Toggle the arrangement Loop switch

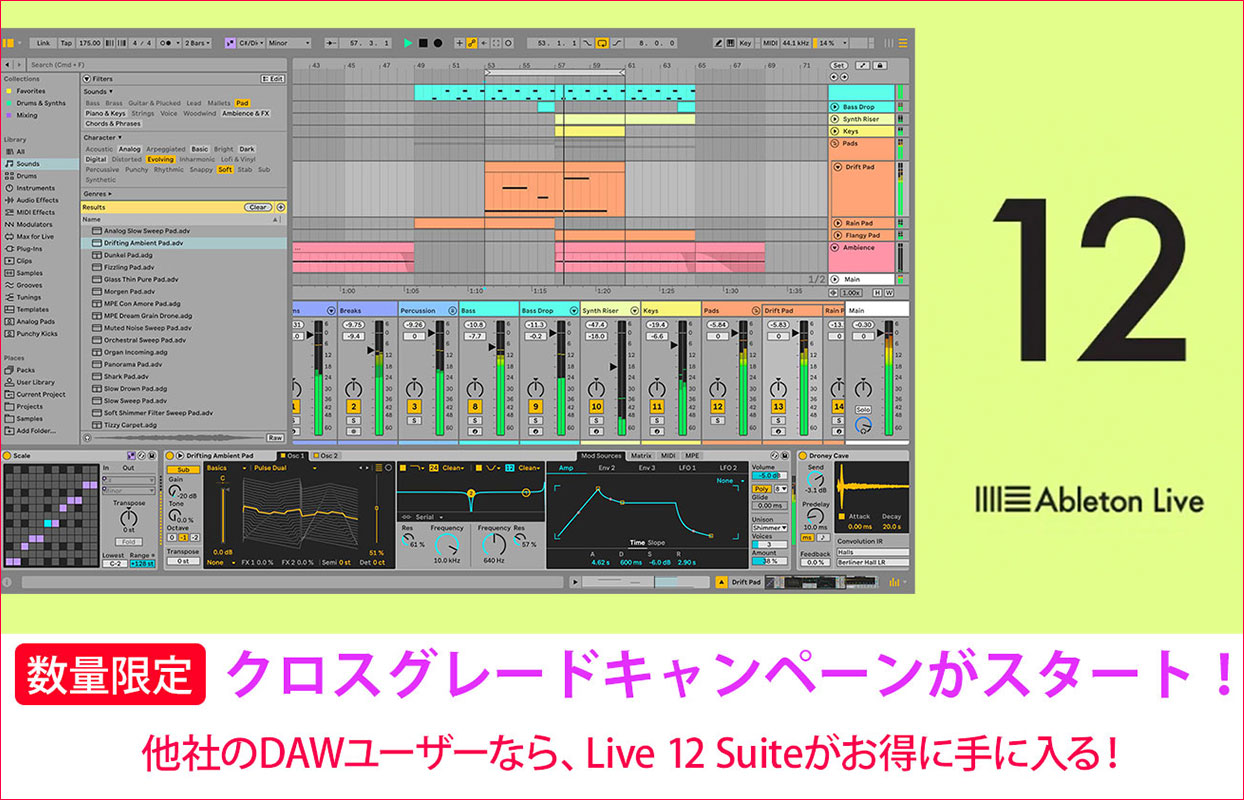[602, 43]
